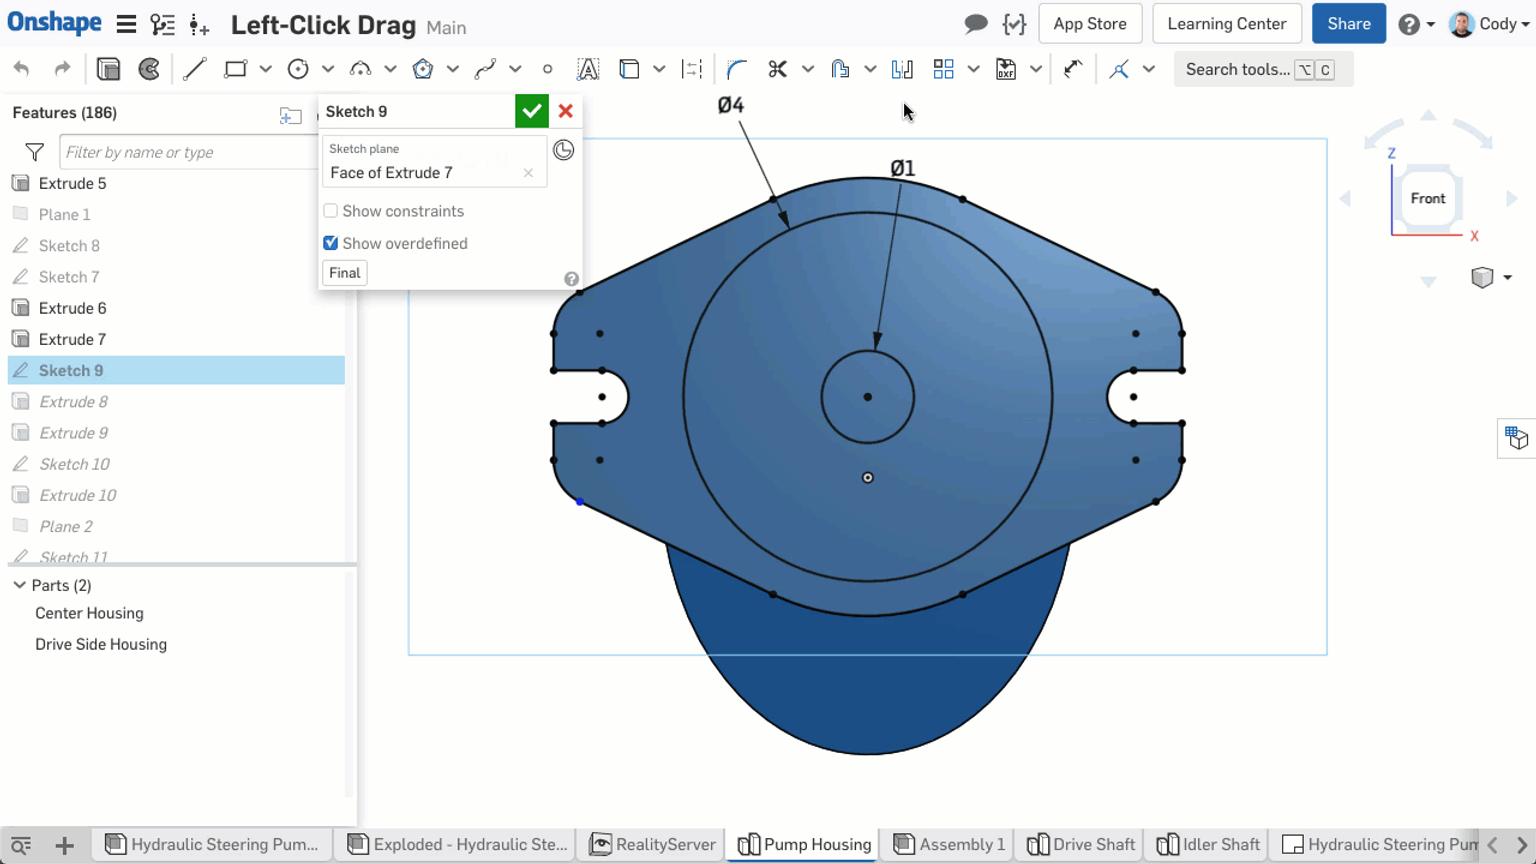Select the Sketch fillet tool

click(x=737, y=68)
